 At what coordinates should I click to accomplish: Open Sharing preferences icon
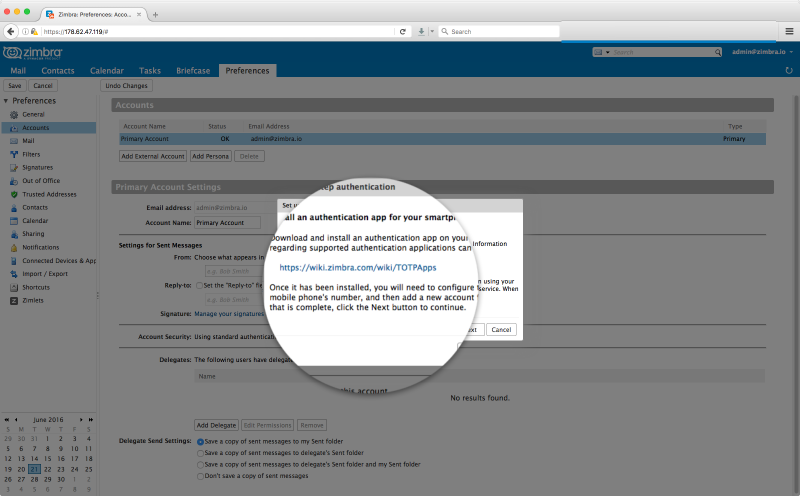coord(14,234)
